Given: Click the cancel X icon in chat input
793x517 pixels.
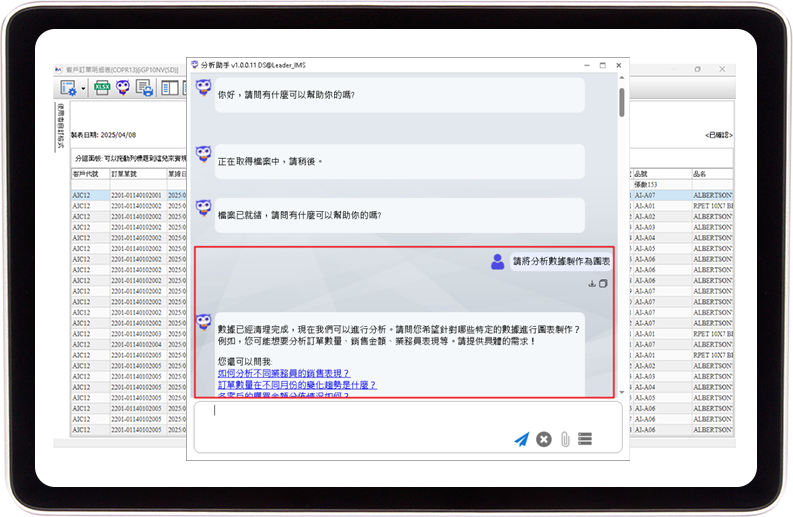Looking at the screenshot, I should click(543, 439).
